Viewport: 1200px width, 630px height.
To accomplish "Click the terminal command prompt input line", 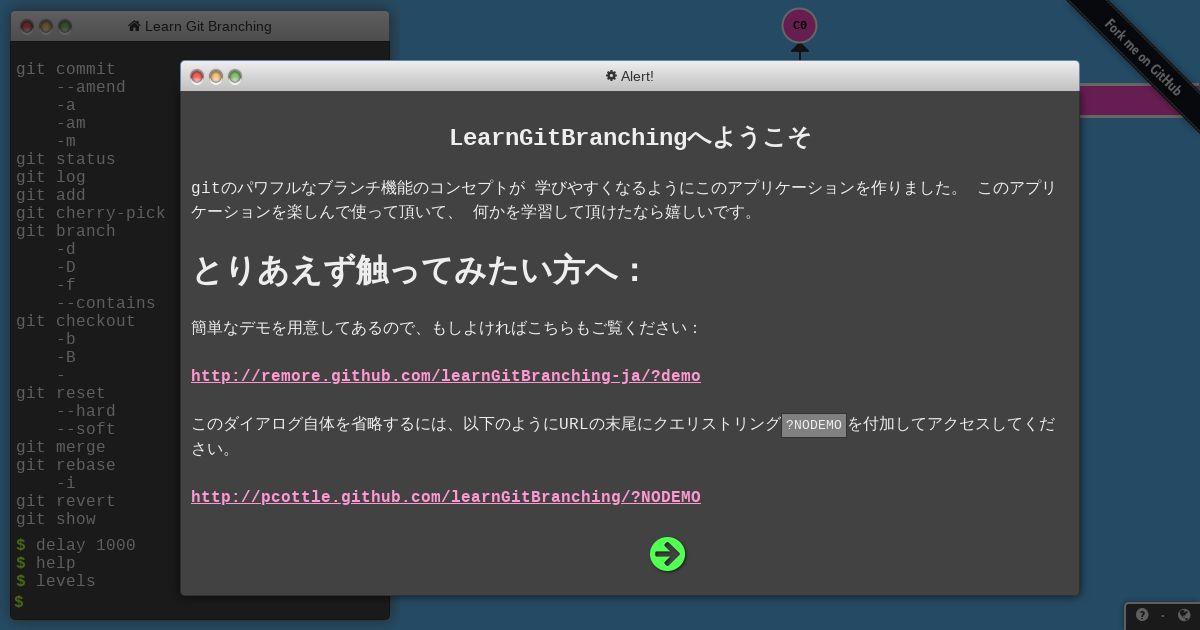I will pyautogui.click(x=200, y=601).
